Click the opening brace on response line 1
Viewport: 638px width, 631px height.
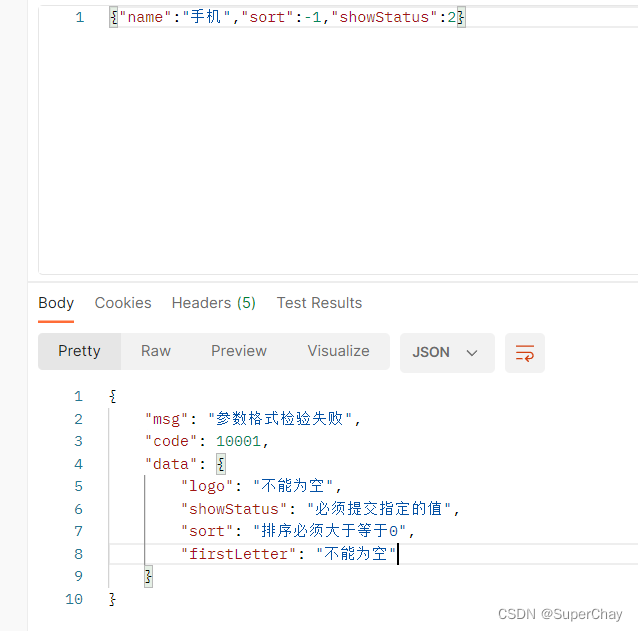[113, 396]
